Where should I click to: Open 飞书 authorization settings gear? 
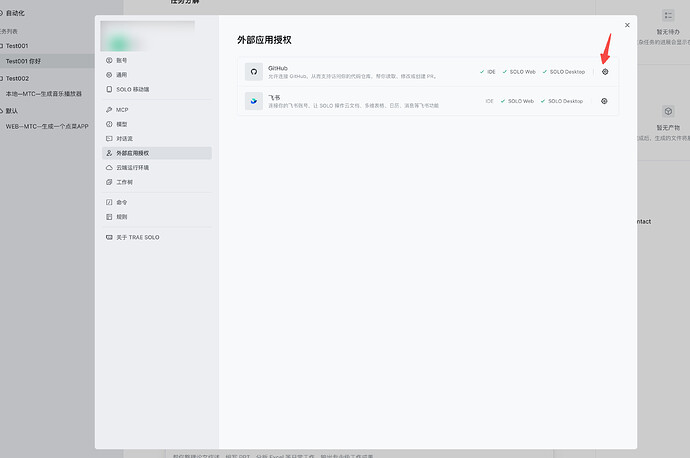[x=604, y=101]
